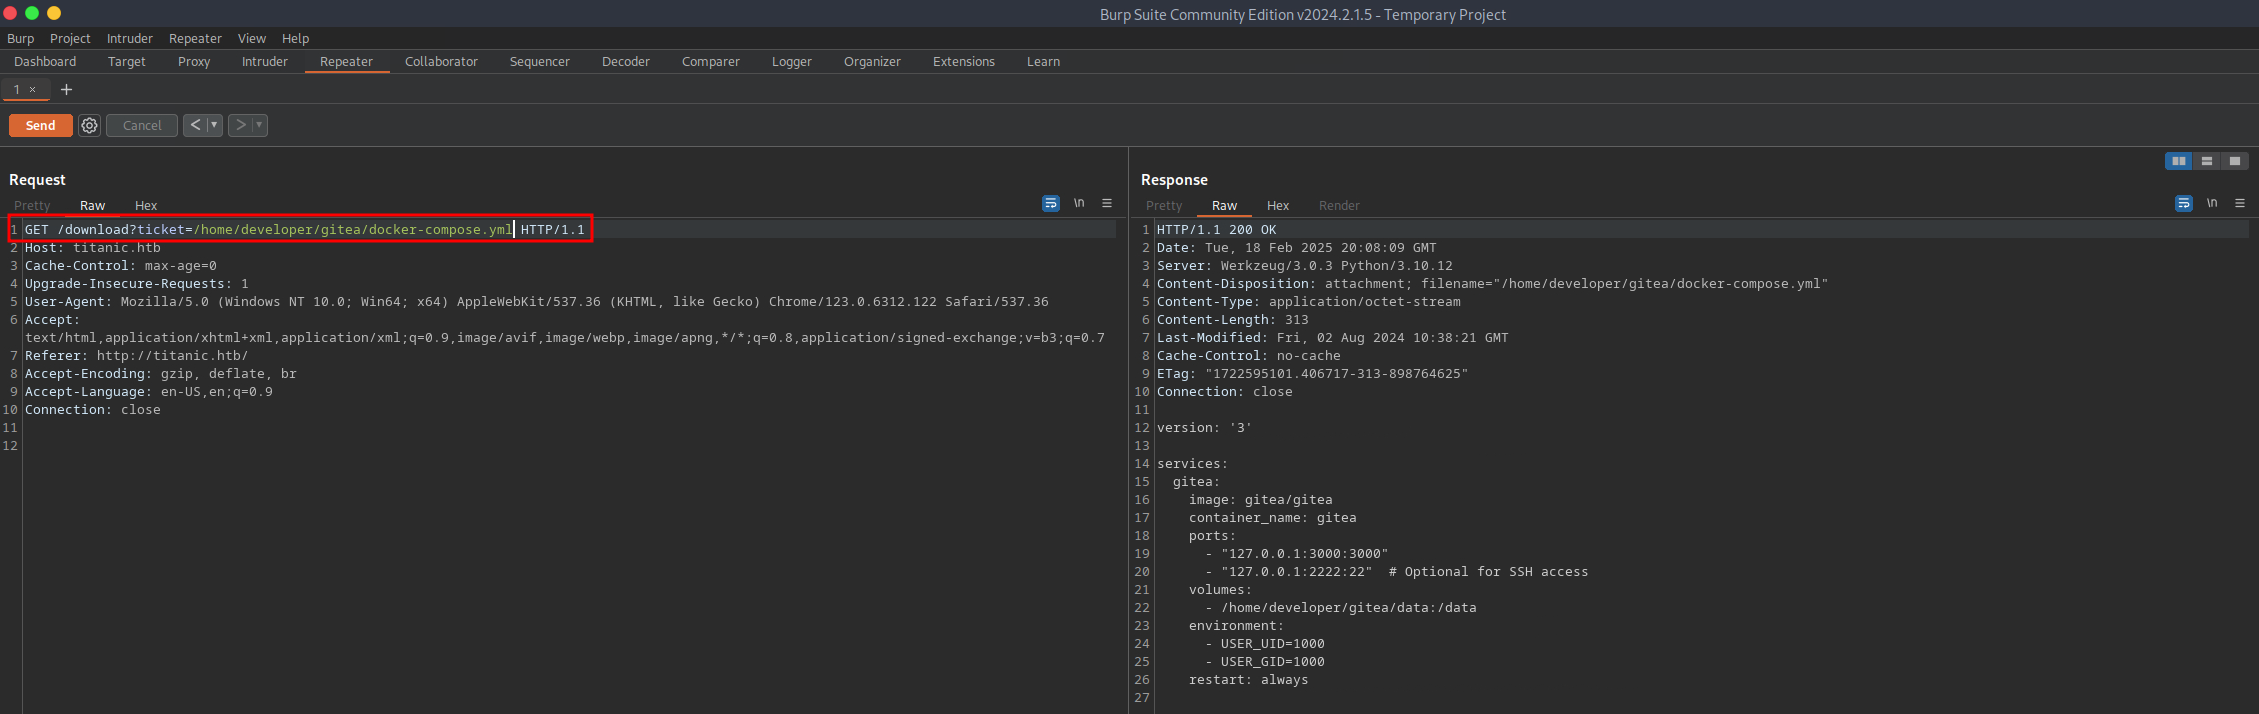Switch to the Organizer tab

(x=872, y=61)
